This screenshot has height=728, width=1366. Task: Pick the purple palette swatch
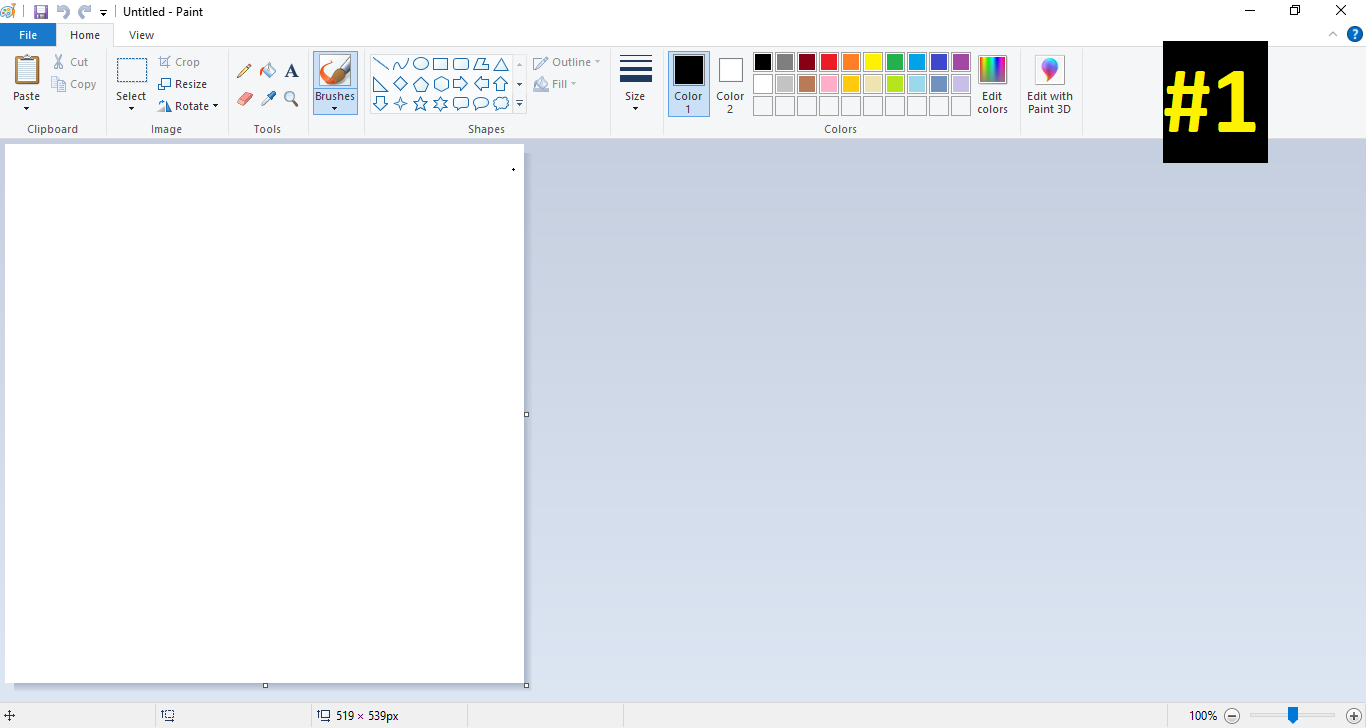click(961, 62)
